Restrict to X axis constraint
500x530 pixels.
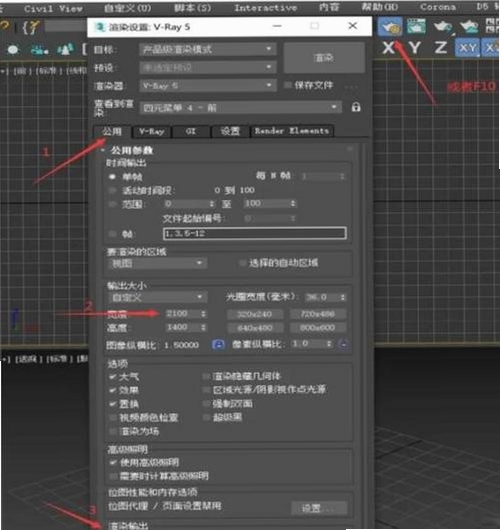click(389, 48)
